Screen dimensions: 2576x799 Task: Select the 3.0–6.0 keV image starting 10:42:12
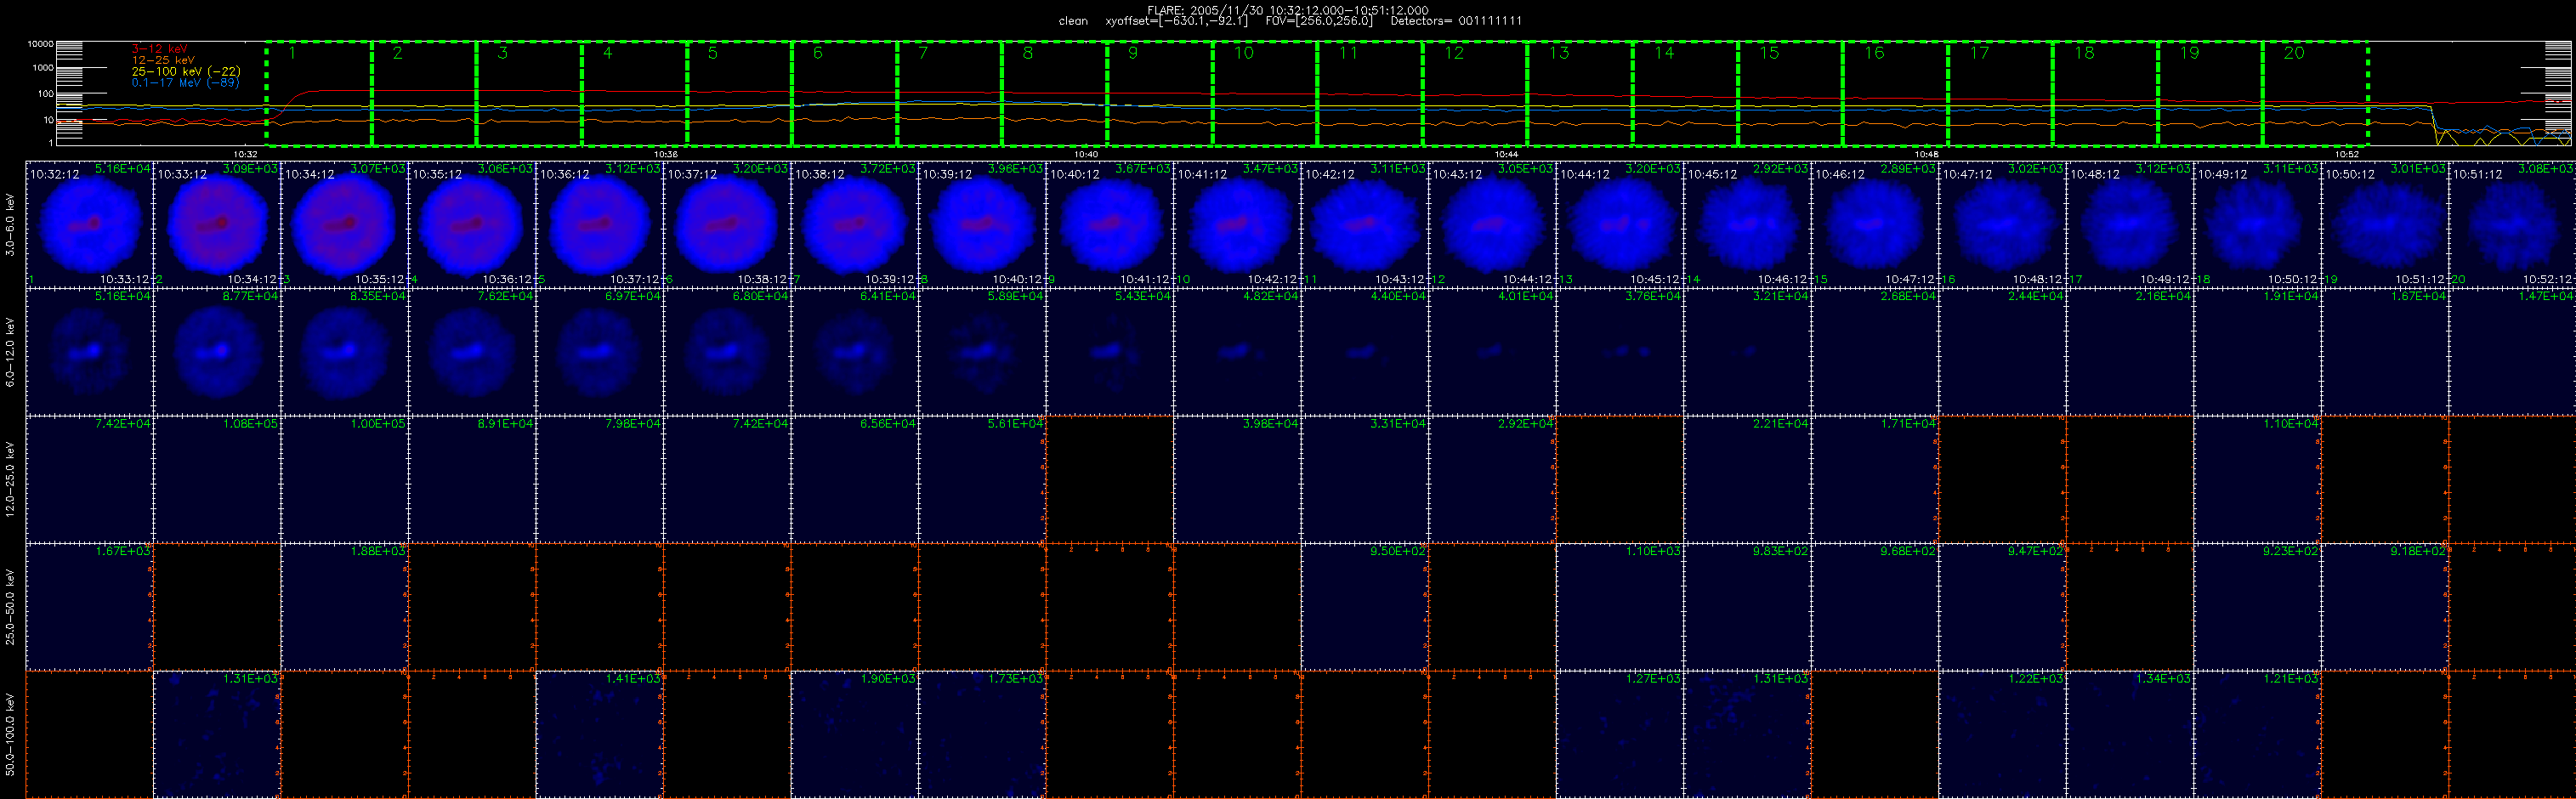pos(1366,224)
